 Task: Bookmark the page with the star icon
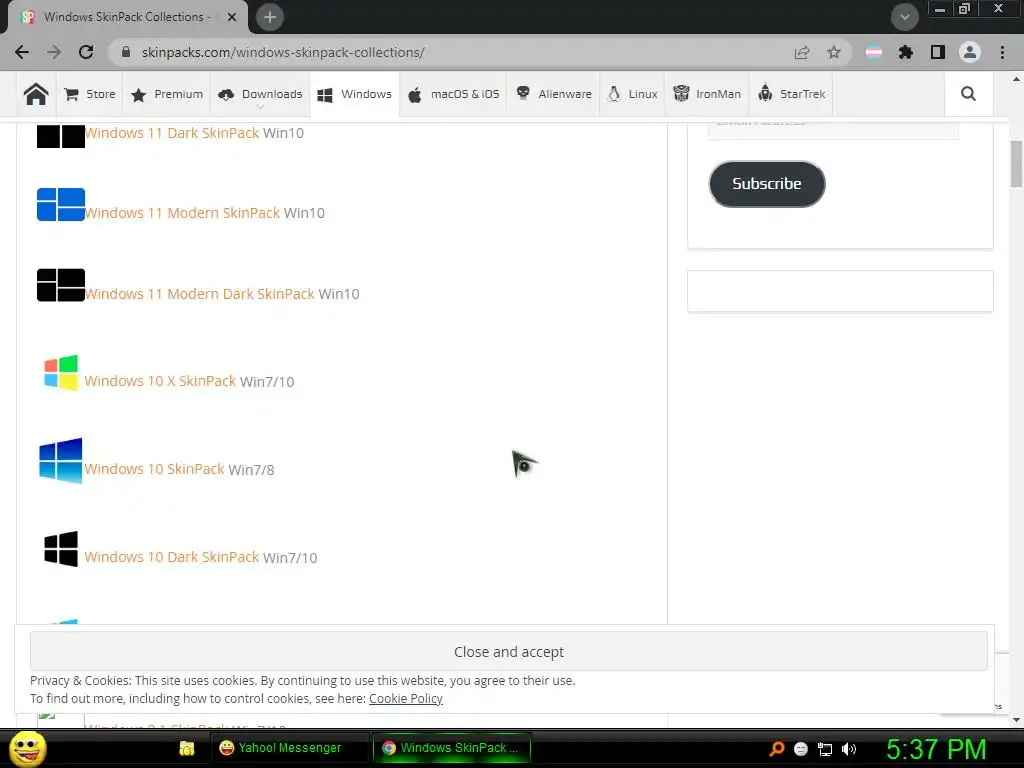[834, 52]
